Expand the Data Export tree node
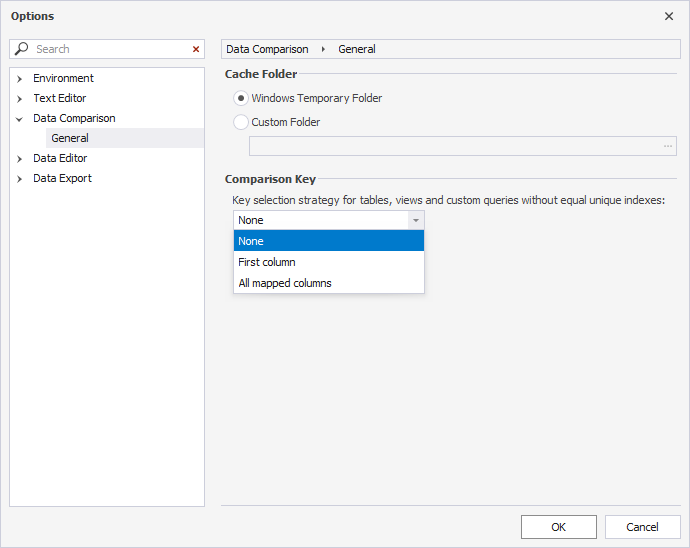 pyautogui.click(x=19, y=179)
